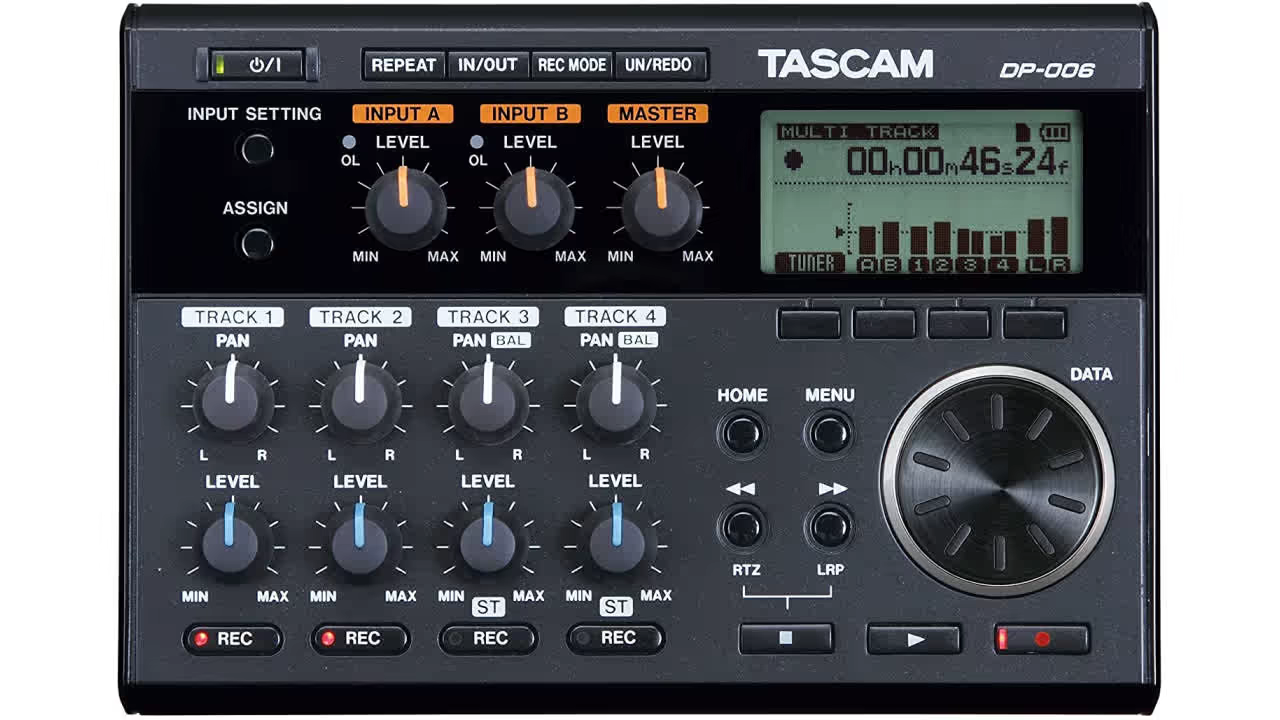Screen dimensions: 1280x720
Task: Click the TRACK 1 PAN knob
Action: [232, 401]
